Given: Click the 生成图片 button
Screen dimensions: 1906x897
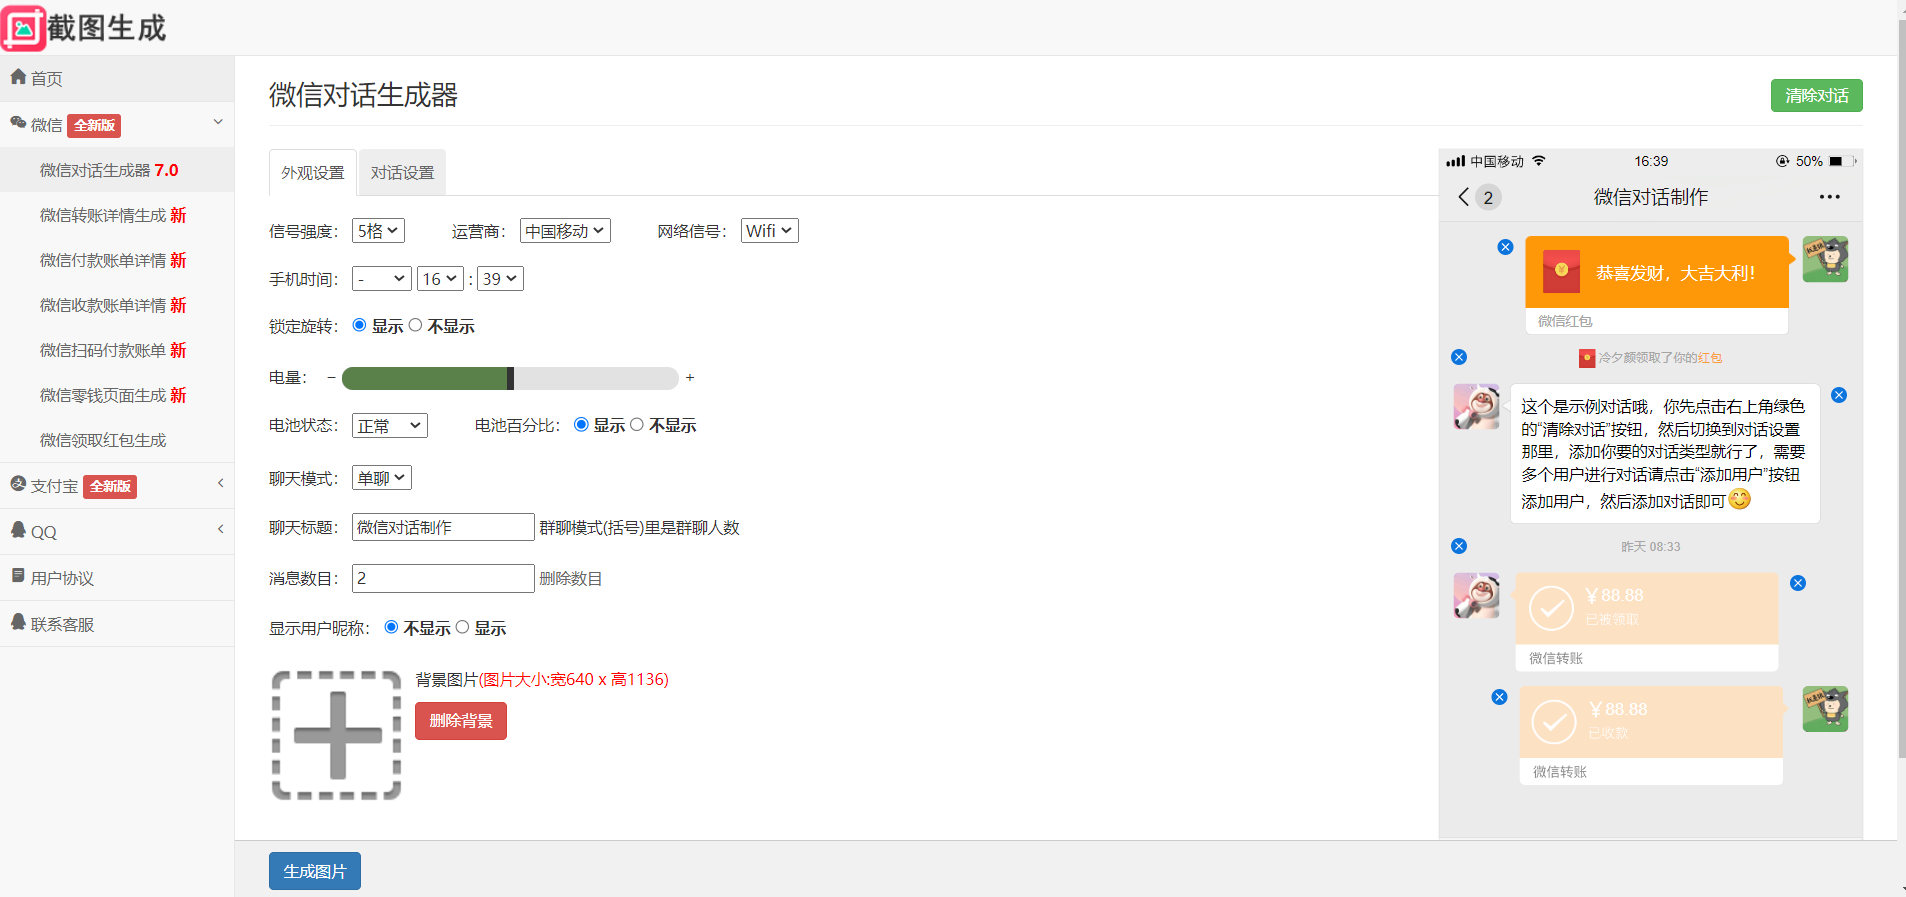Looking at the screenshot, I should tap(315, 871).
